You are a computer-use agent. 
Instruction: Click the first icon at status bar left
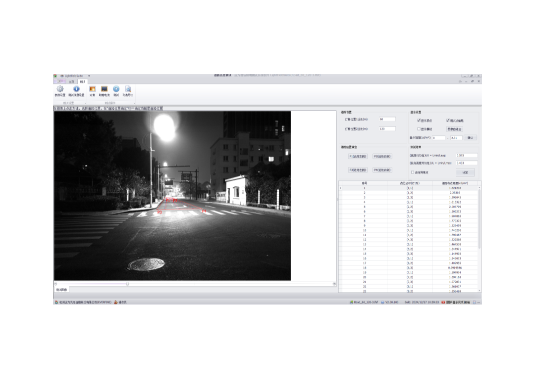coord(56,302)
